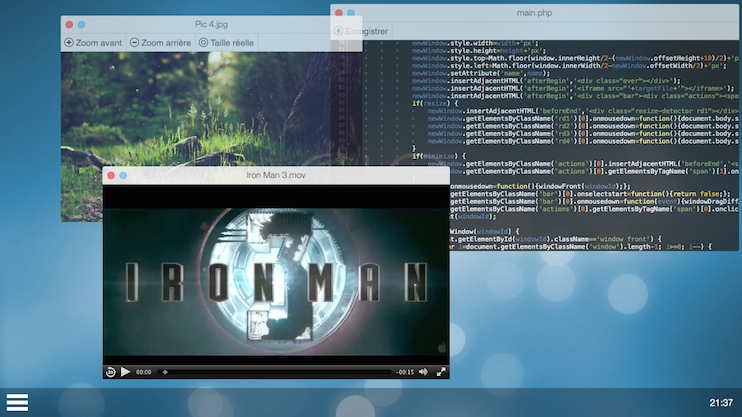The height and width of the screenshot is (417, 742).
Task: Click the main.php title bar
Action: point(534,13)
